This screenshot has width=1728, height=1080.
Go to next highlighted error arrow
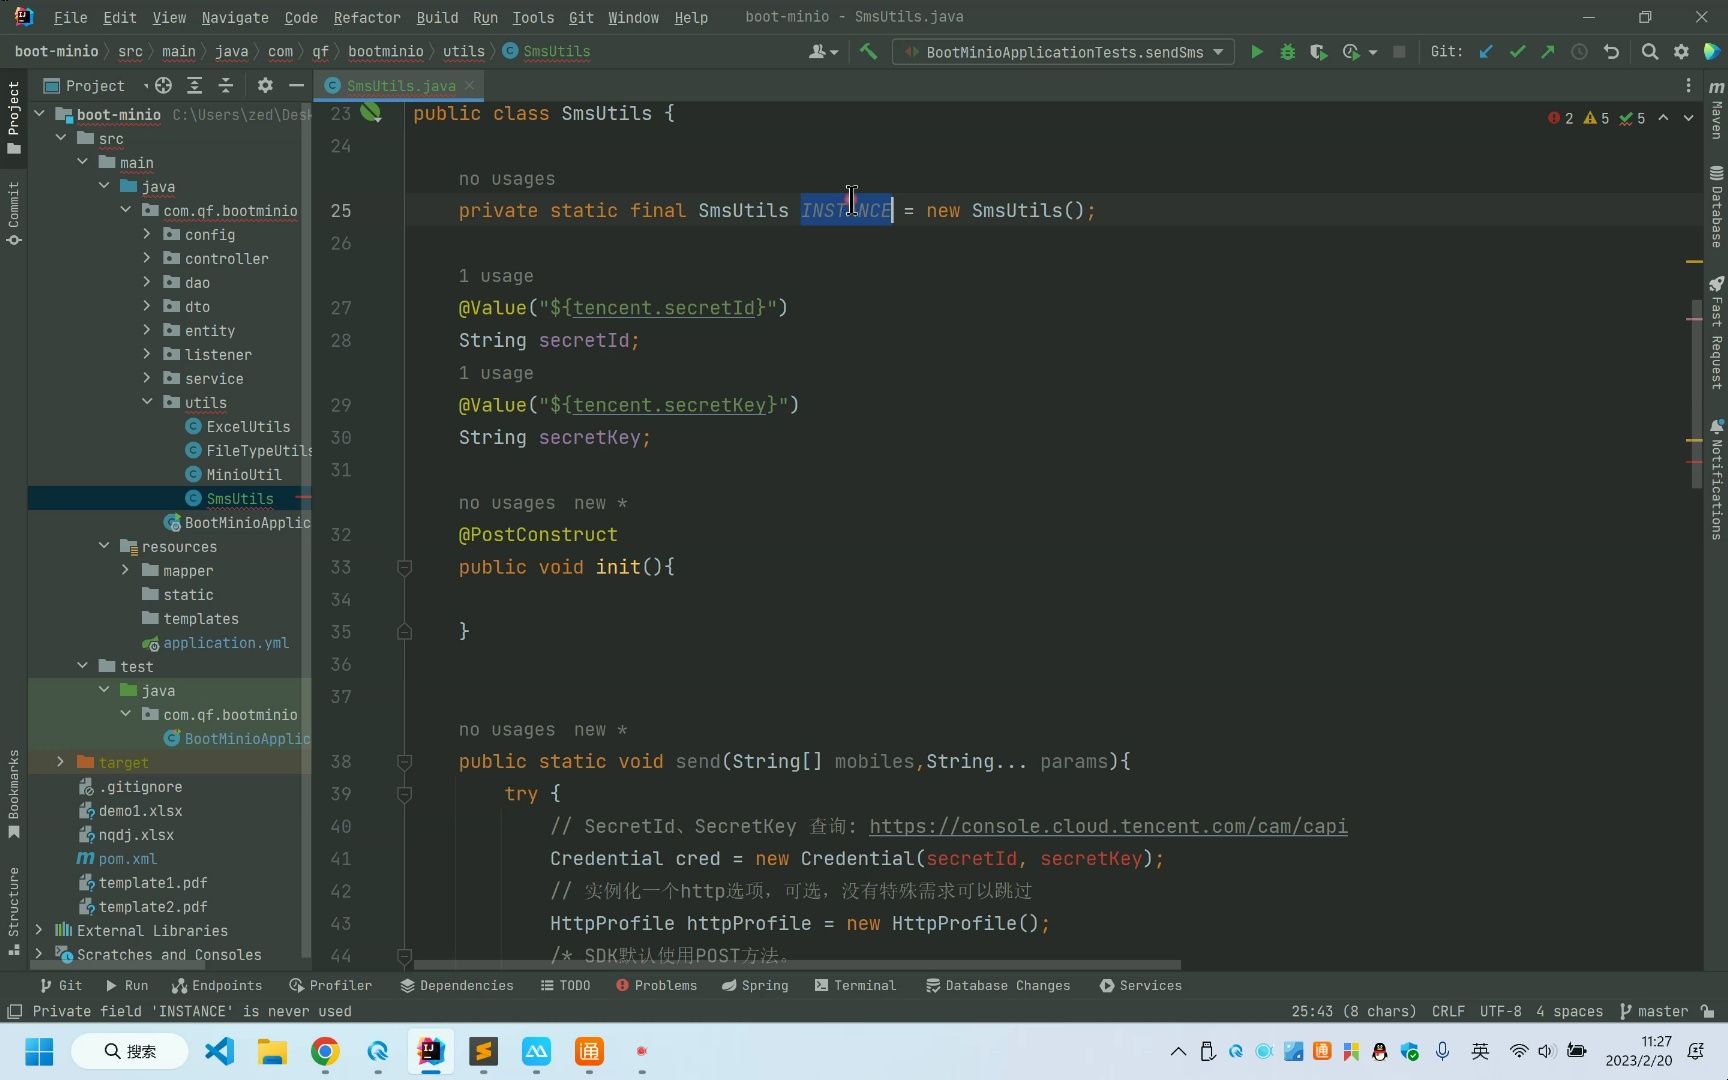pos(1688,118)
